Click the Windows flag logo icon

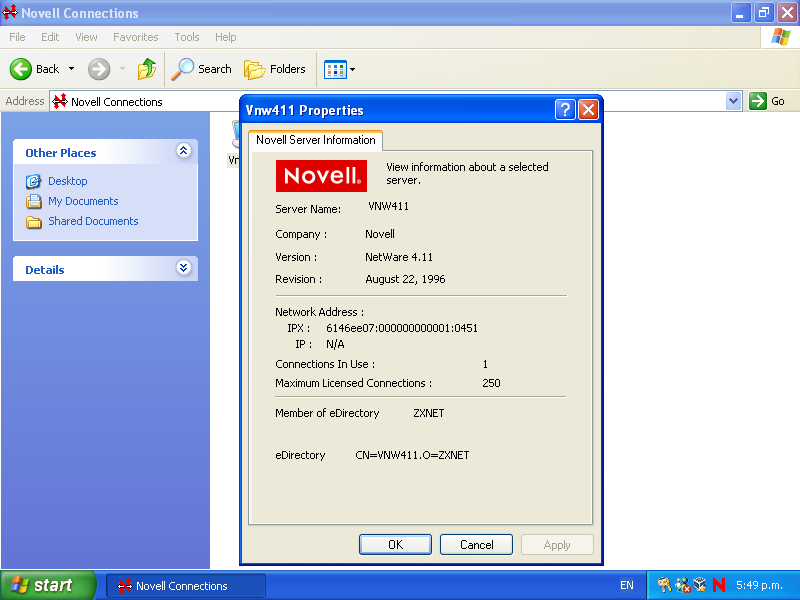click(x=781, y=37)
